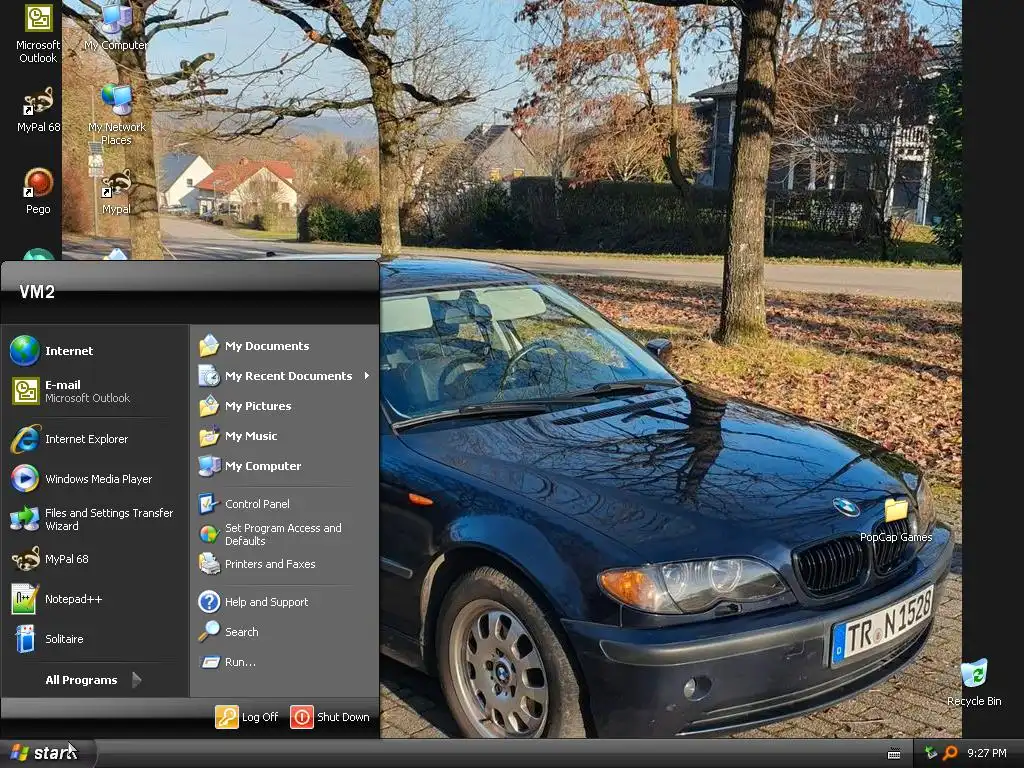This screenshot has height=768, width=1024.
Task: Open PopCap Games folder on desktop
Action: pos(895,520)
